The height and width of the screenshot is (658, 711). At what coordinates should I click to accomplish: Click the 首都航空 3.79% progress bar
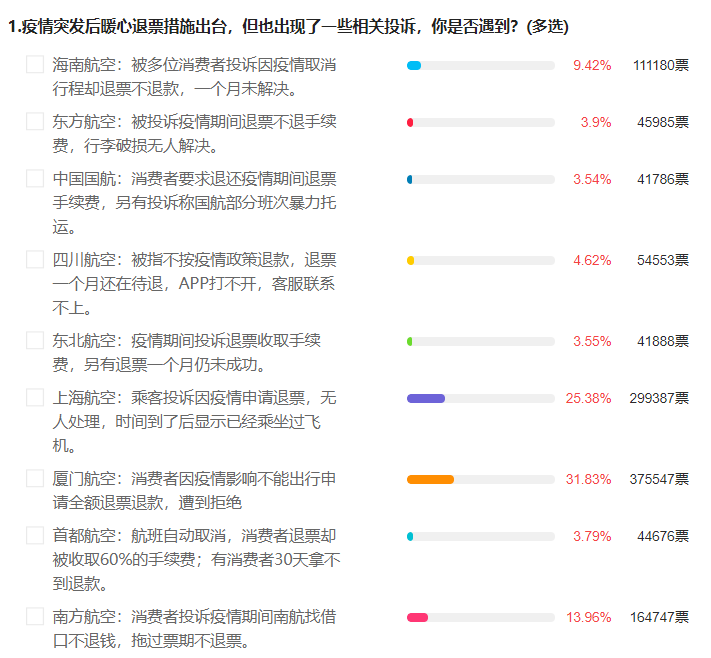(x=481, y=537)
